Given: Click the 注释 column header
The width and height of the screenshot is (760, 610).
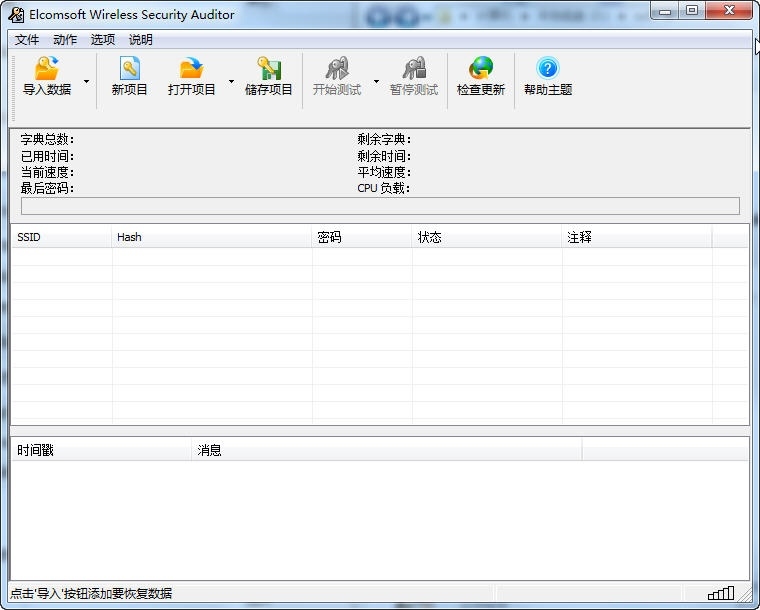Looking at the screenshot, I should [x=637, y=237].
